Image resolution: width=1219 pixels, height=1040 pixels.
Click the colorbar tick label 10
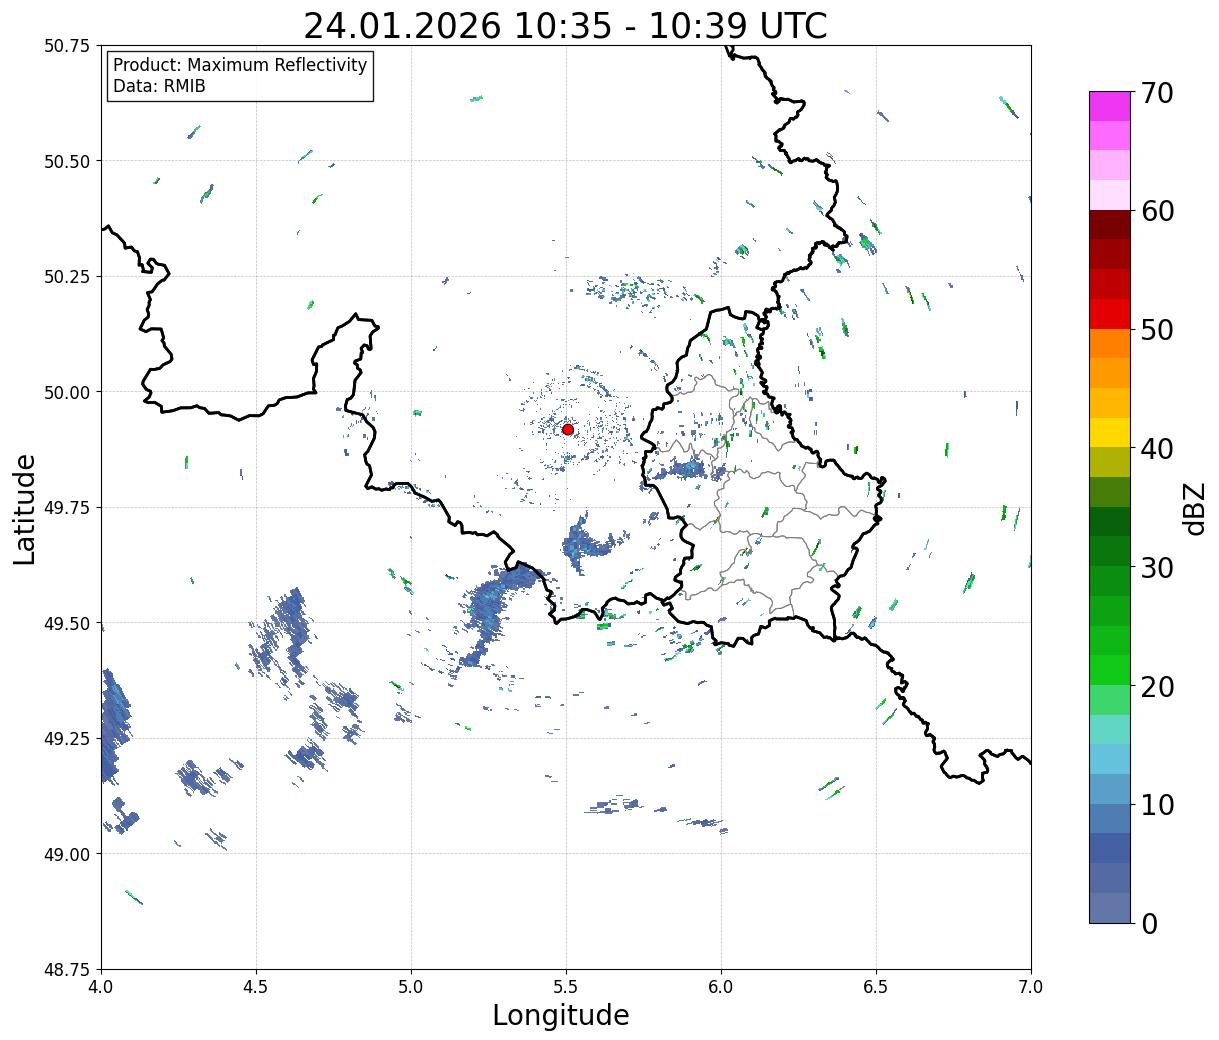(1157, 804)
